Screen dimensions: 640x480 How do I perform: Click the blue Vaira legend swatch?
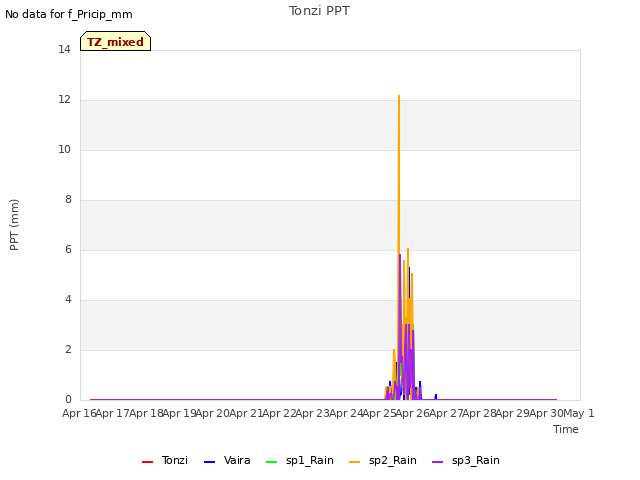click(x=209, y=462)
